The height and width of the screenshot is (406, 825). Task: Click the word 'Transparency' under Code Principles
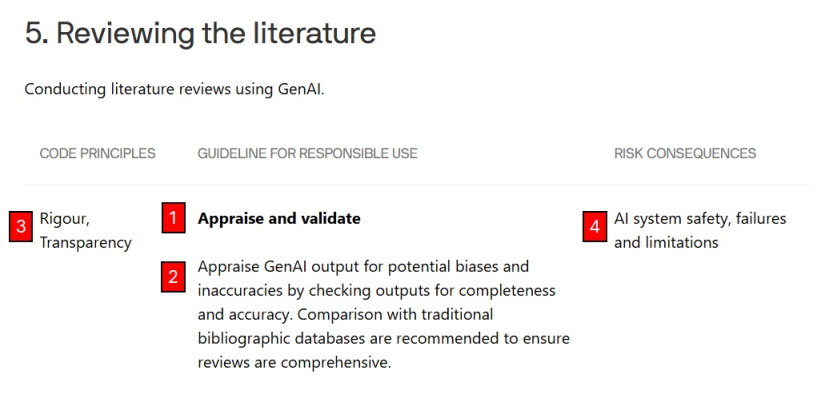86,243
